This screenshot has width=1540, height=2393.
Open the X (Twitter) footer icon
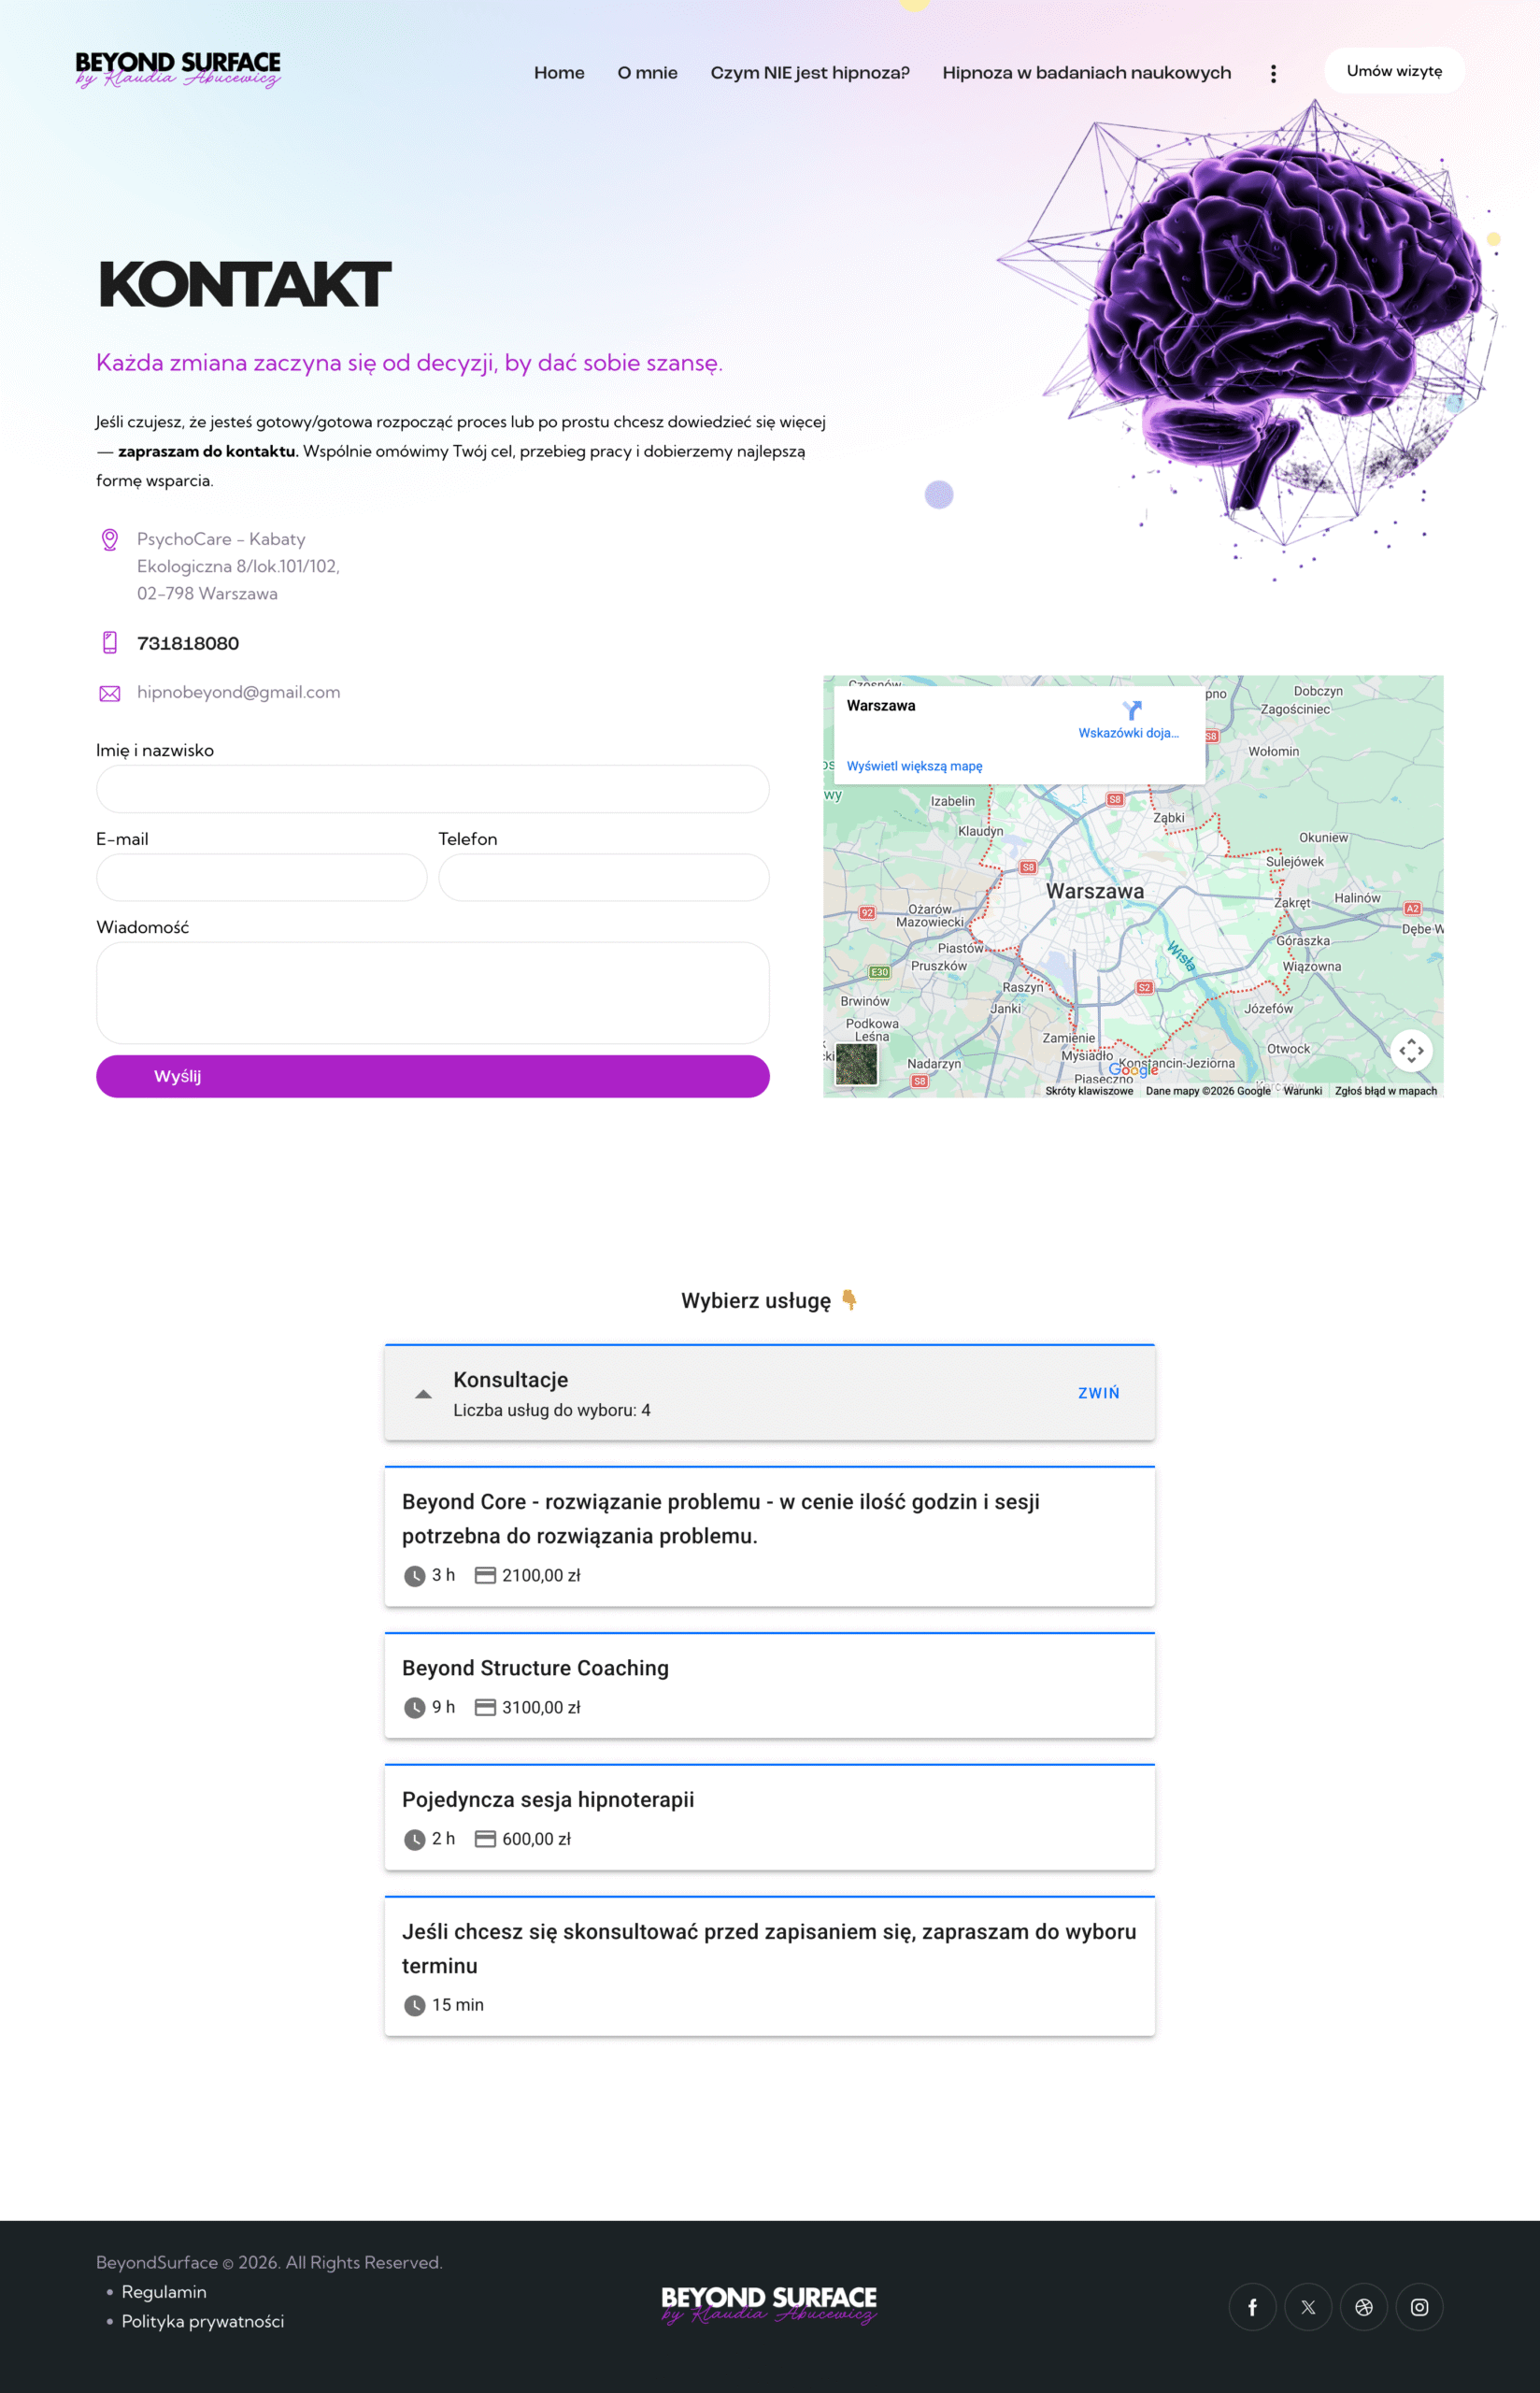(x=1308, y=2307)
